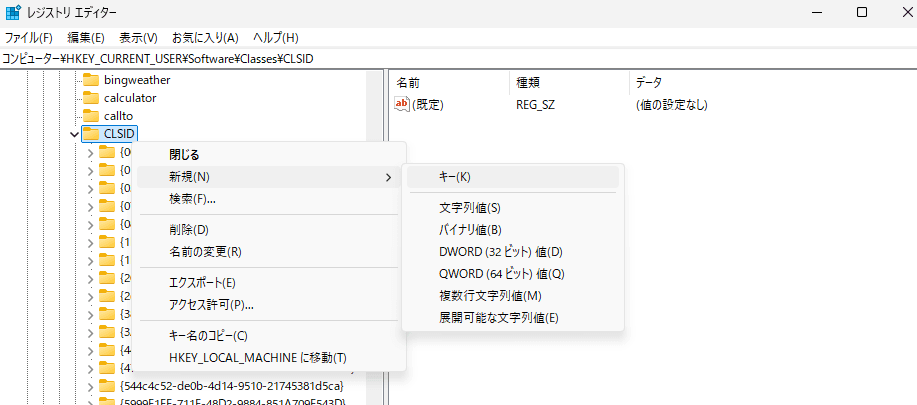Click the folder icon of {544c4c52-de0b-4d14...} key
The width and height of the screenshot is (917, 405).
[x=107, y=386]
